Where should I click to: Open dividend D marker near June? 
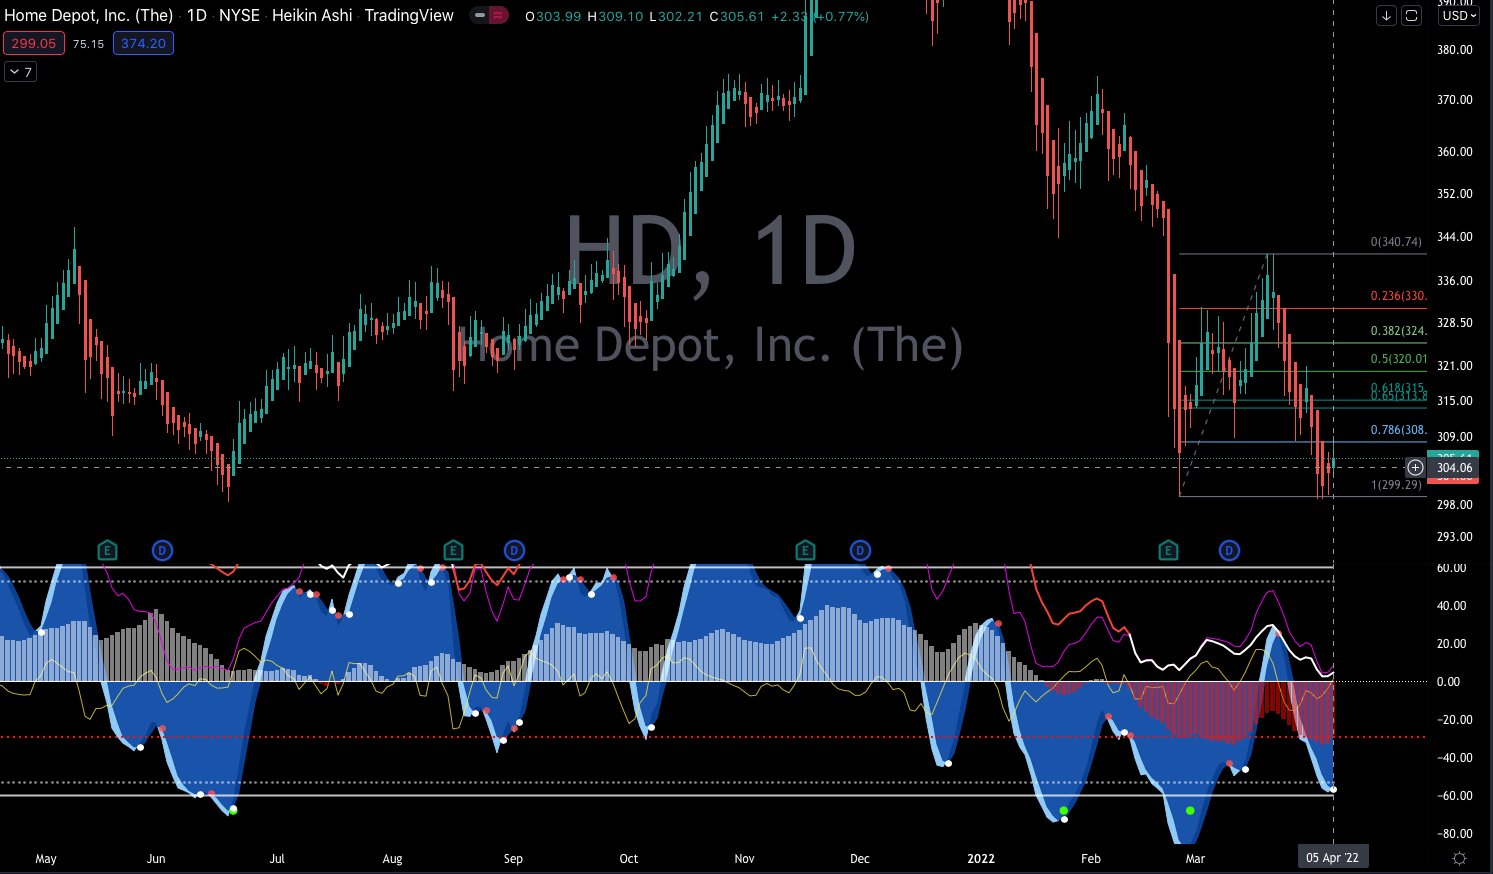[162, 550]
